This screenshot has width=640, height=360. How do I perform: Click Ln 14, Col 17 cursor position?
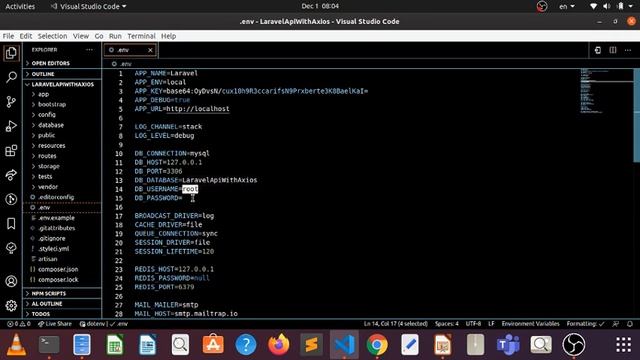point(396,324)
